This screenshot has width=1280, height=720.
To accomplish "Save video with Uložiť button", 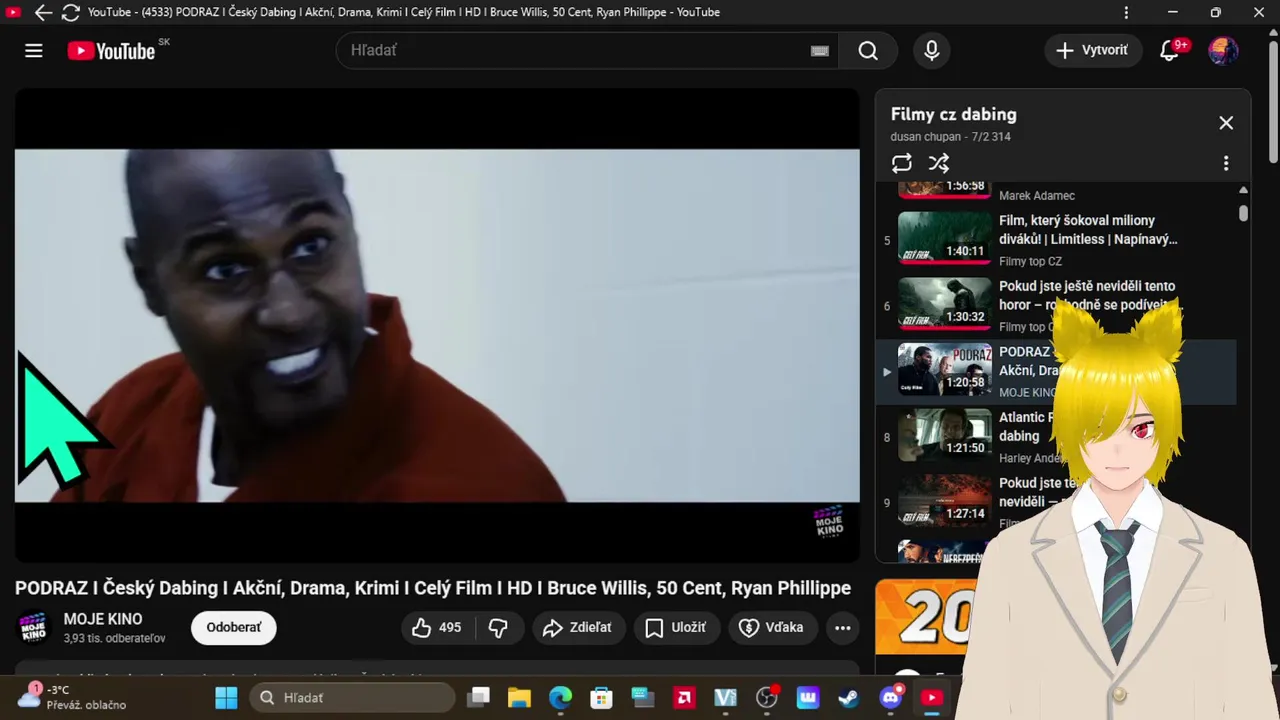I will click(677, 628).
